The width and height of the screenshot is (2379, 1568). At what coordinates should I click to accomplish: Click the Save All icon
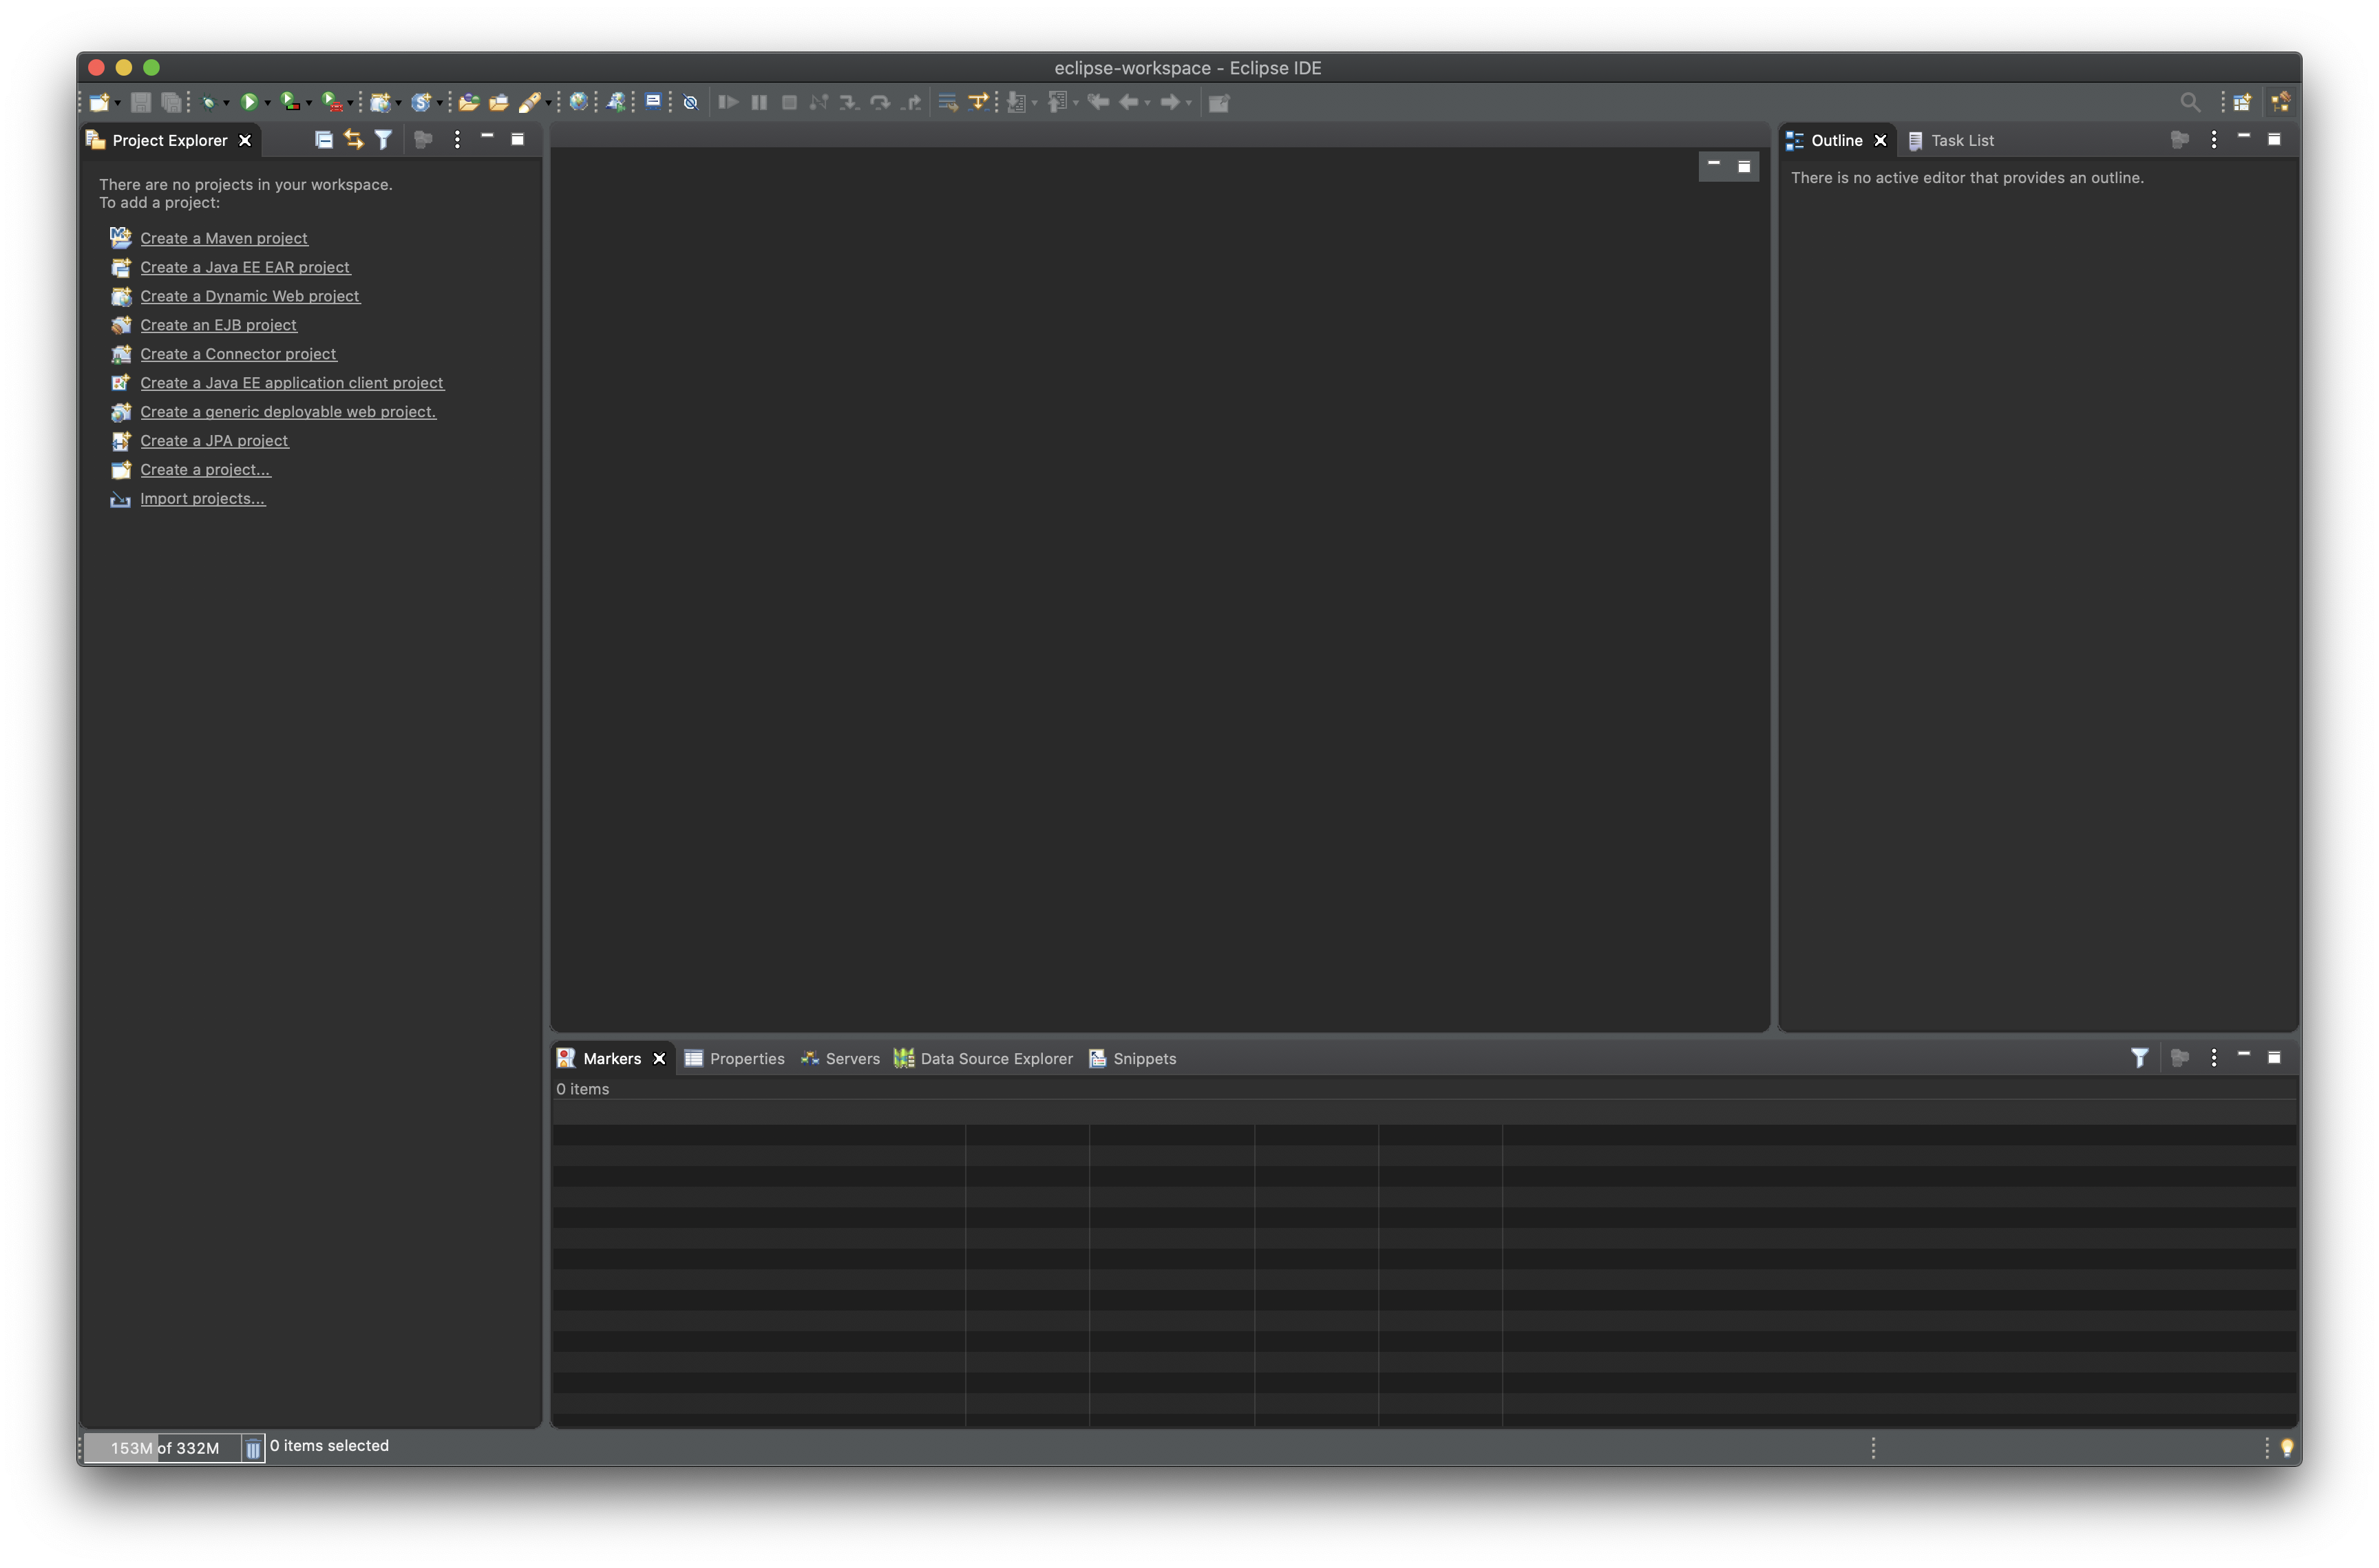tap(171, 102)
